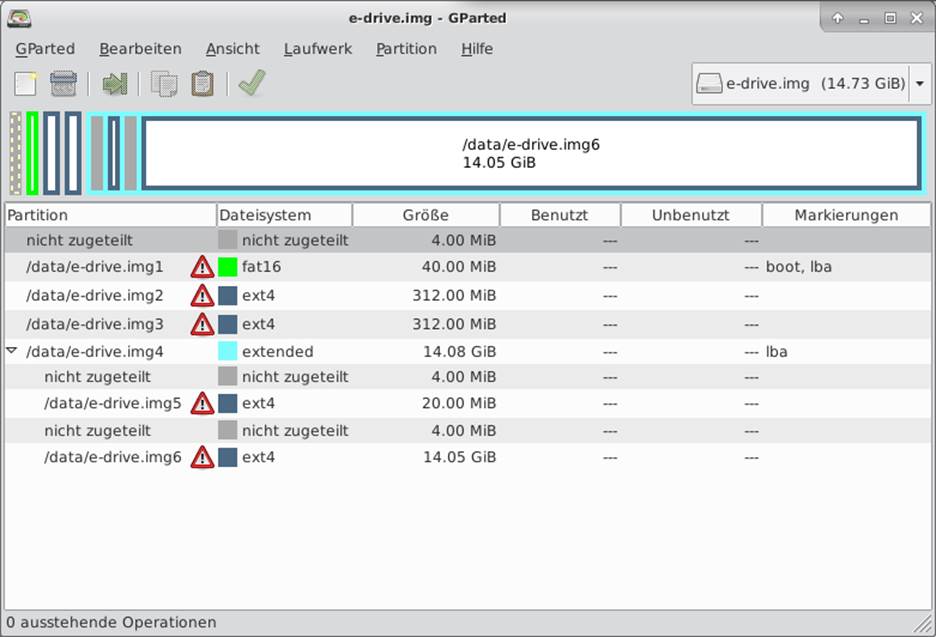Open the Ansicht menu
Image resolution: width=936 pixels, height=637 pixels.
[x=232, y=49]
